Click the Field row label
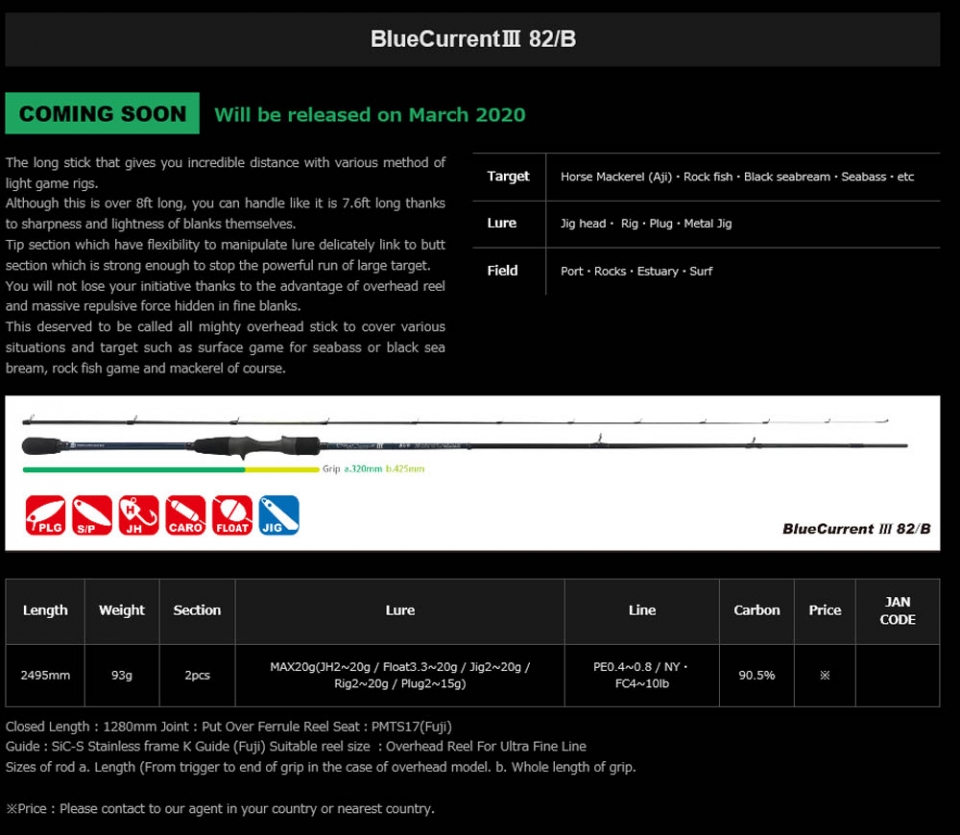Viewport: 960px width, 835px height. (502, 271)
